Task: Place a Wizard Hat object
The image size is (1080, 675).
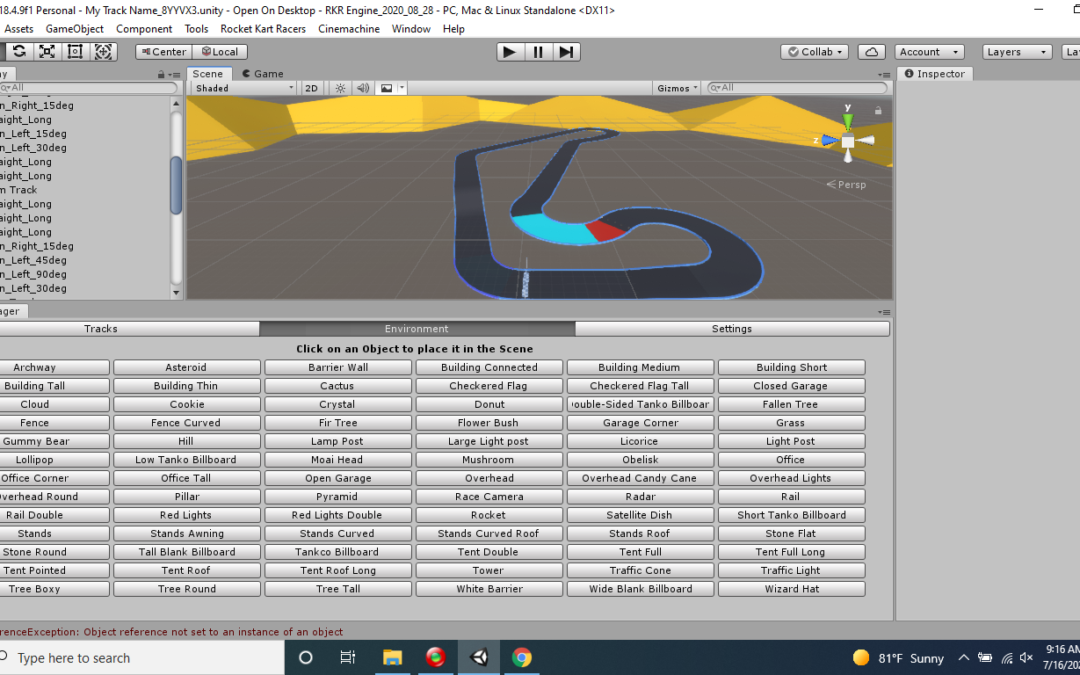Action: point(791,589)
